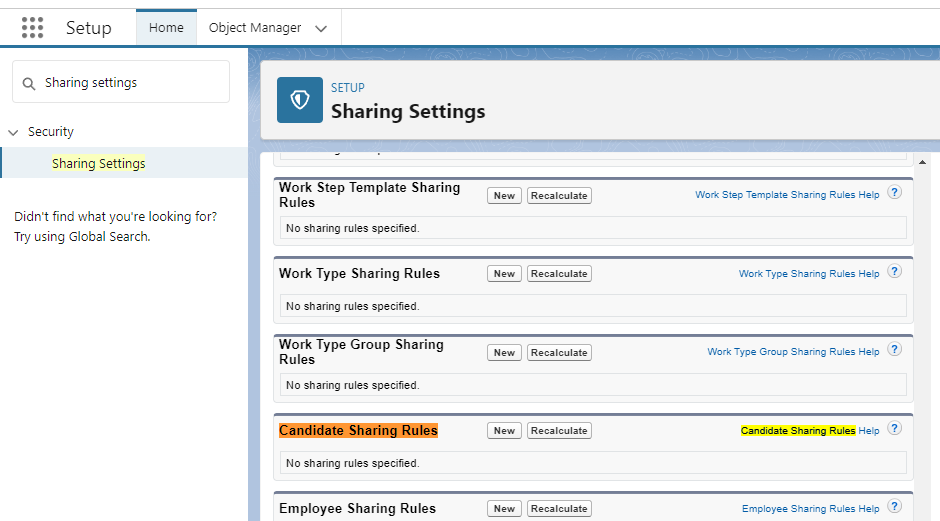940x521 pixels.
Task: Click the Quick Find search magnifier icon
Action: (x=28, y=83)
